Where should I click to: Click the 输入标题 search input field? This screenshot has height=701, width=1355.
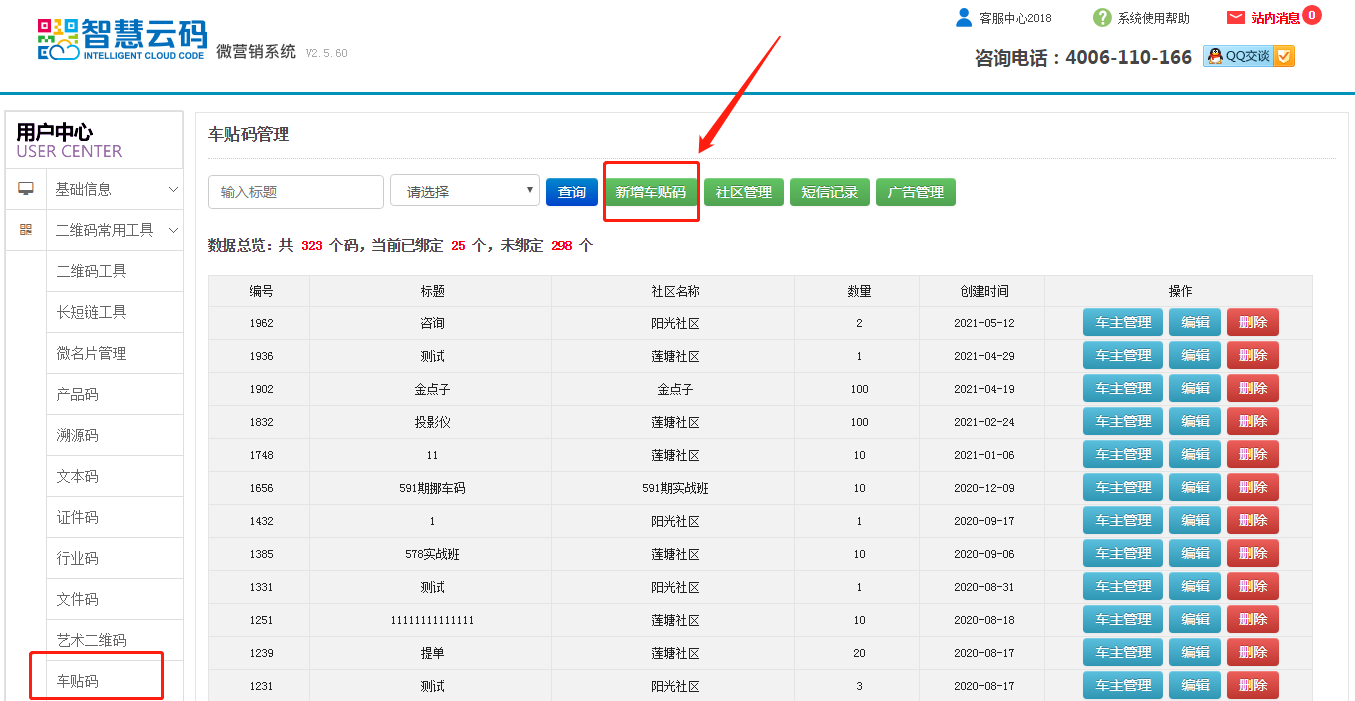pyautogui.click(x=296, y=192)
